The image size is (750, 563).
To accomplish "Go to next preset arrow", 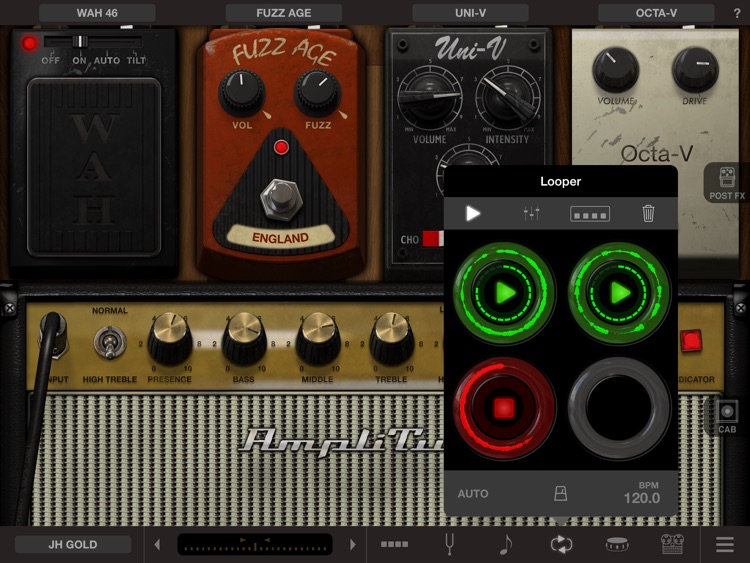I will (x=353, y=544).
